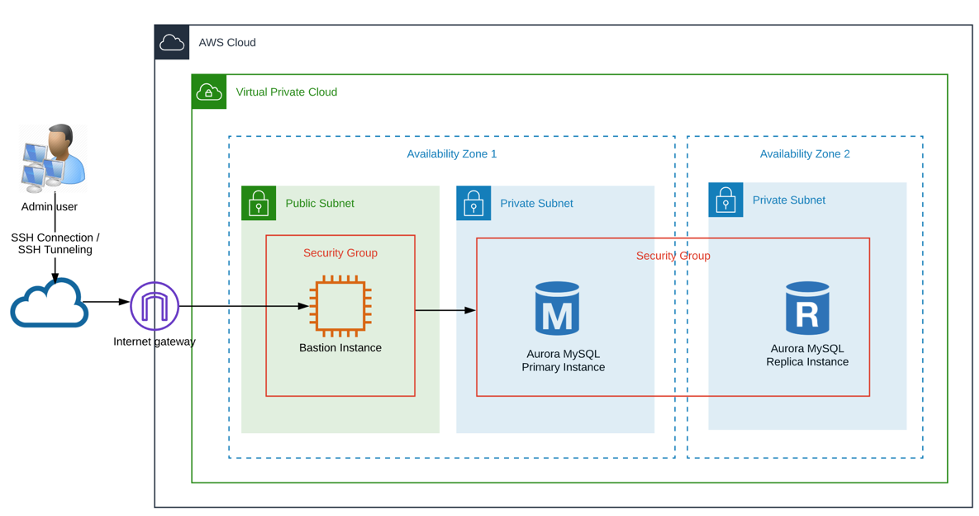Select the blue internet cloud icon
This screenshot has width=979, height=516.
[x=49, y=303]
